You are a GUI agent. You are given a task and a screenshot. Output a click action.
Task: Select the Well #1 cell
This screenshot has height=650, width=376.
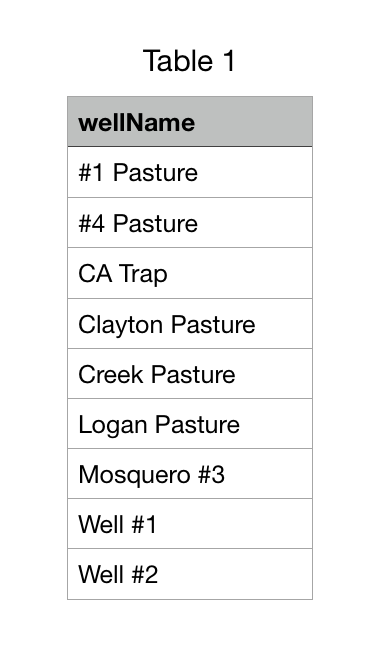(190, 524)
